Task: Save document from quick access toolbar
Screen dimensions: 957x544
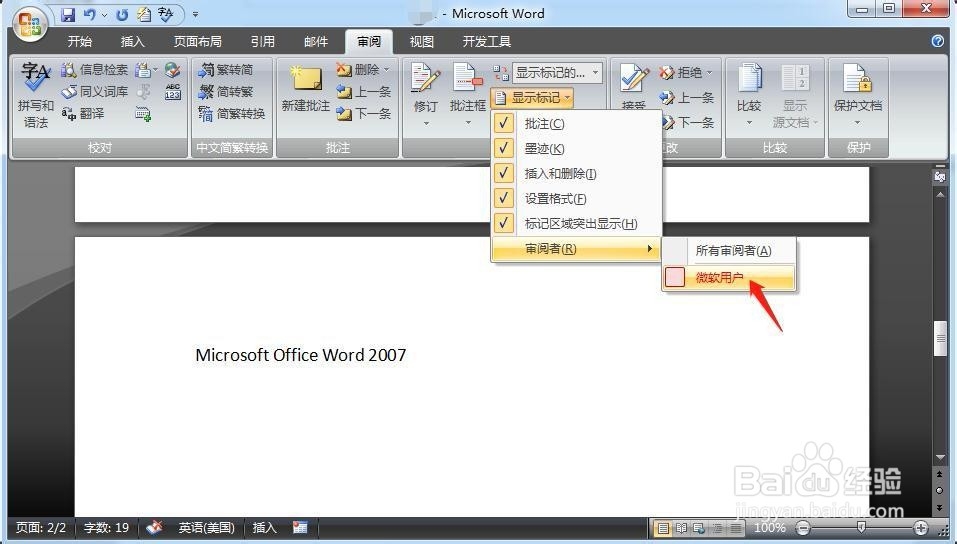Action: pyautogui.click(x=68, y=13)
